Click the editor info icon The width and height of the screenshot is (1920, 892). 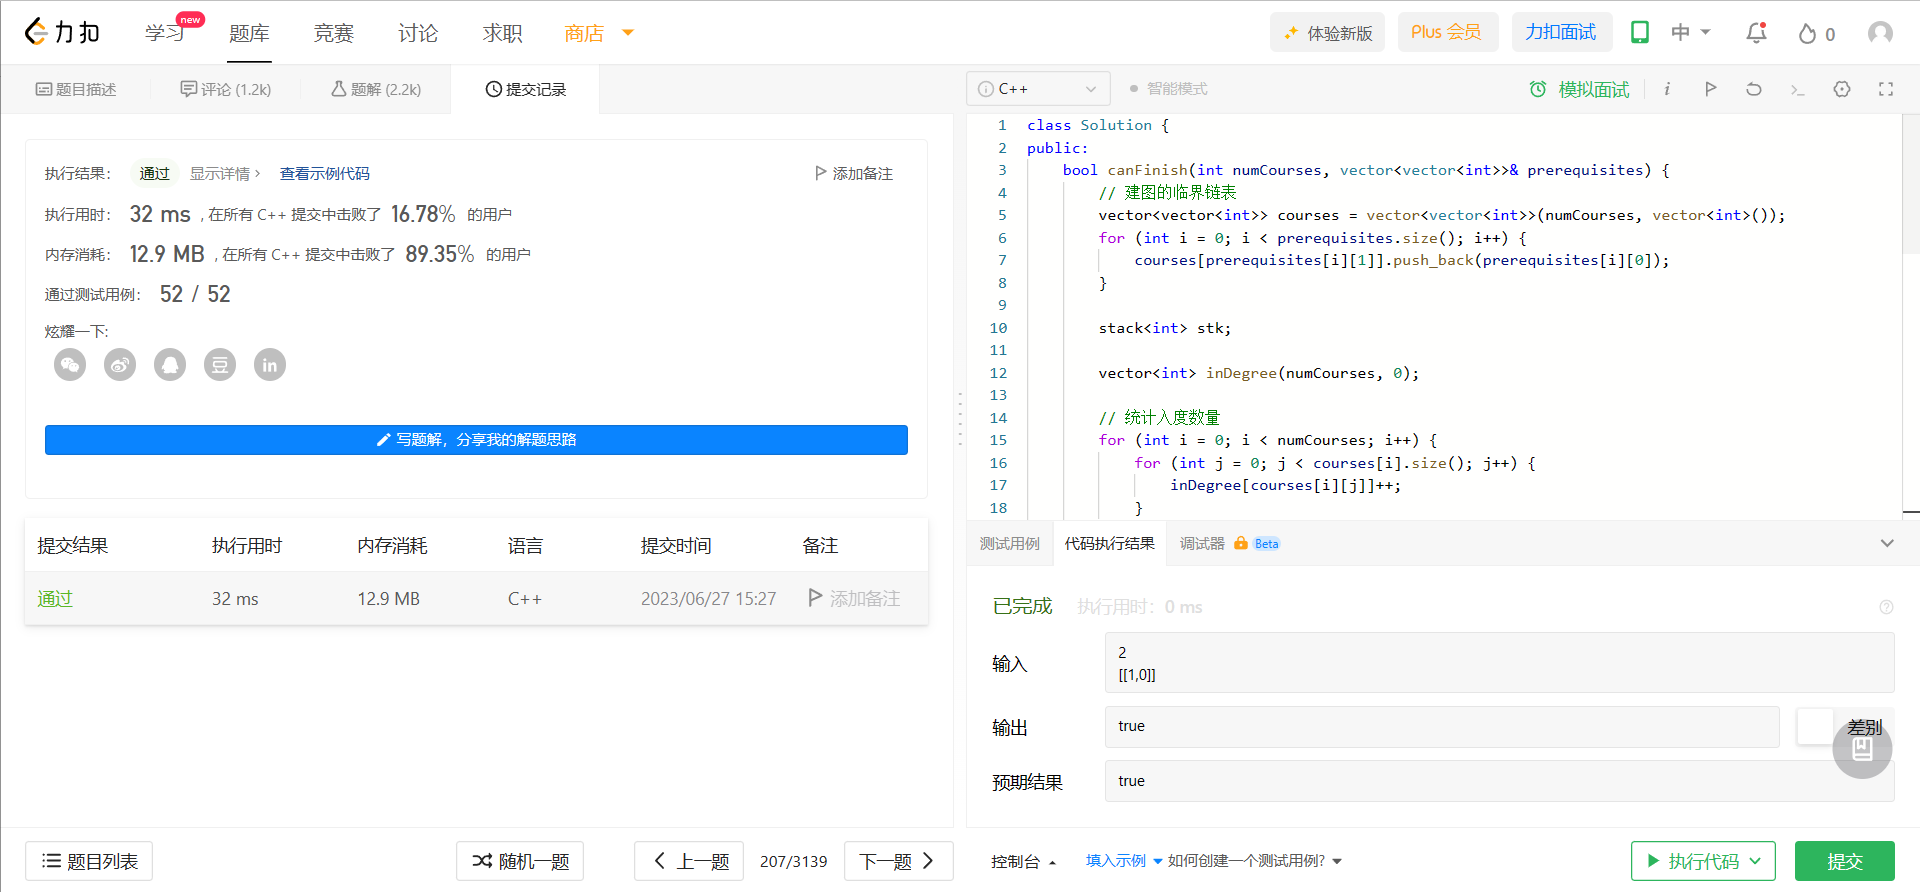tap(1667, 89)
